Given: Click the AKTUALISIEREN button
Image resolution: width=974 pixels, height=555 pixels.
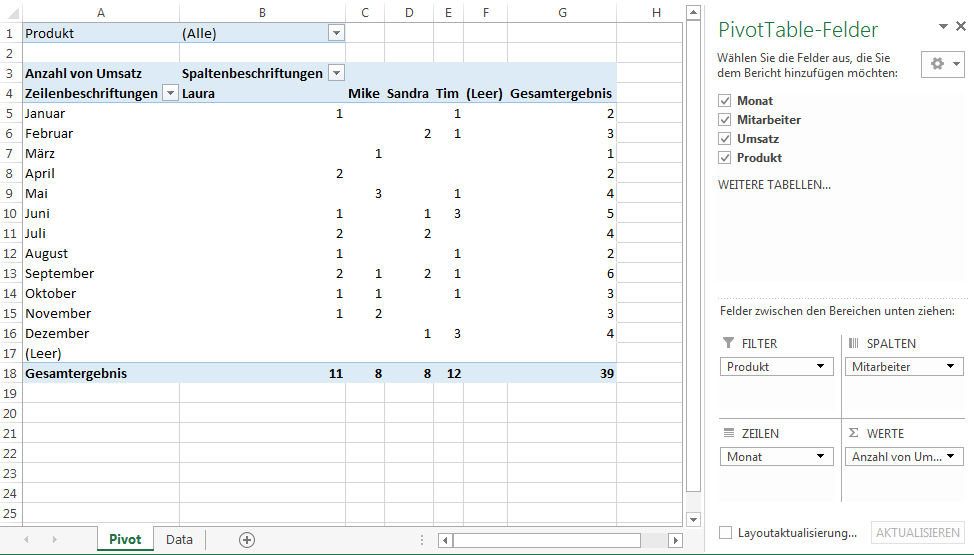Looking at the screenshot, I should pyautogui.click(x=917, y=533).
